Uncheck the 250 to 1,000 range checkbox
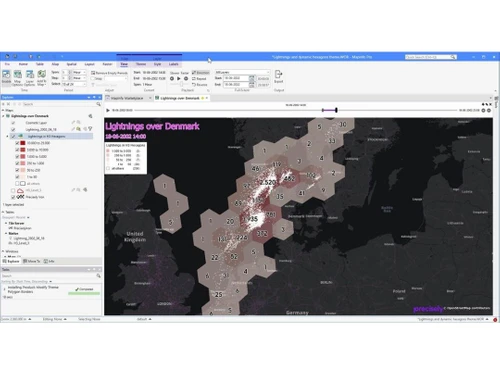 point(17,163)
